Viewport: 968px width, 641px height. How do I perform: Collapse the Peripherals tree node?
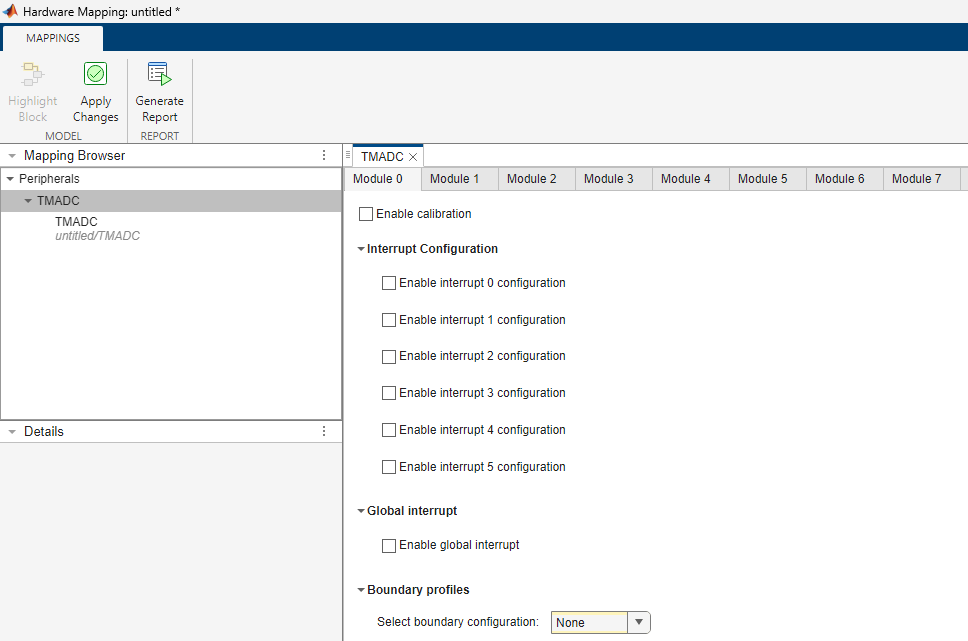[x=10, y=179]
